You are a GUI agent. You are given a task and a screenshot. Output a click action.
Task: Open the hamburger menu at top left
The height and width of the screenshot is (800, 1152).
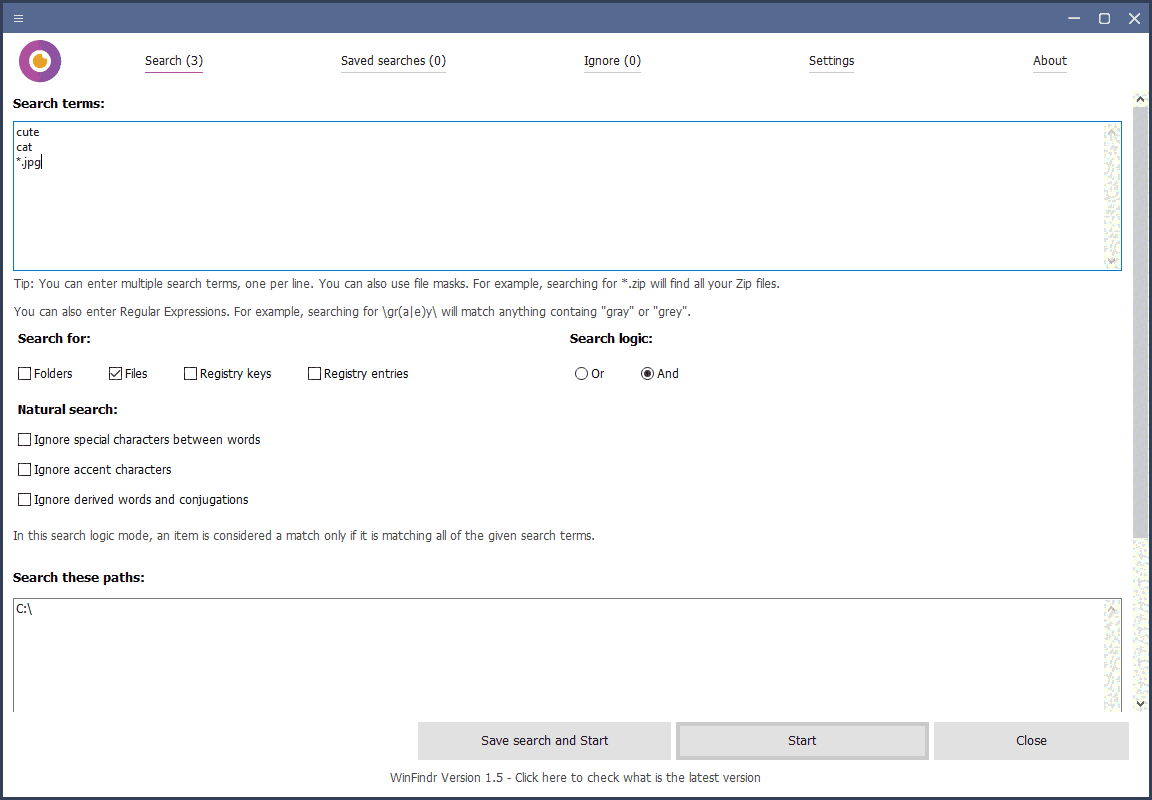[x=17, y=17]
